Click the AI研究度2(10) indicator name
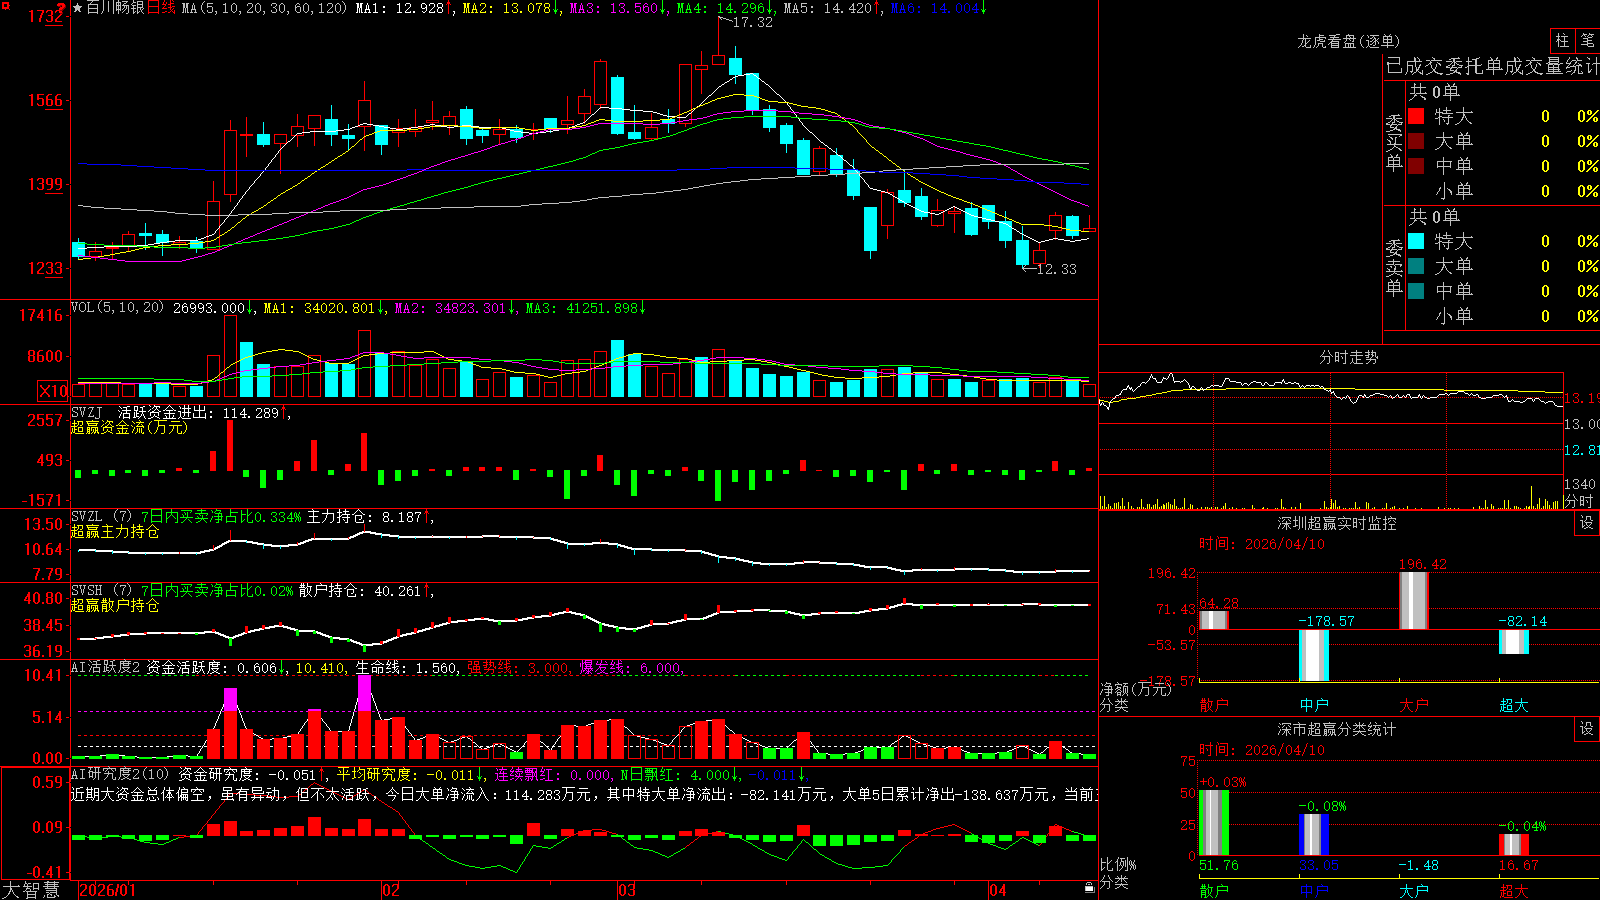1600x900 pixels. pos(120,774)
